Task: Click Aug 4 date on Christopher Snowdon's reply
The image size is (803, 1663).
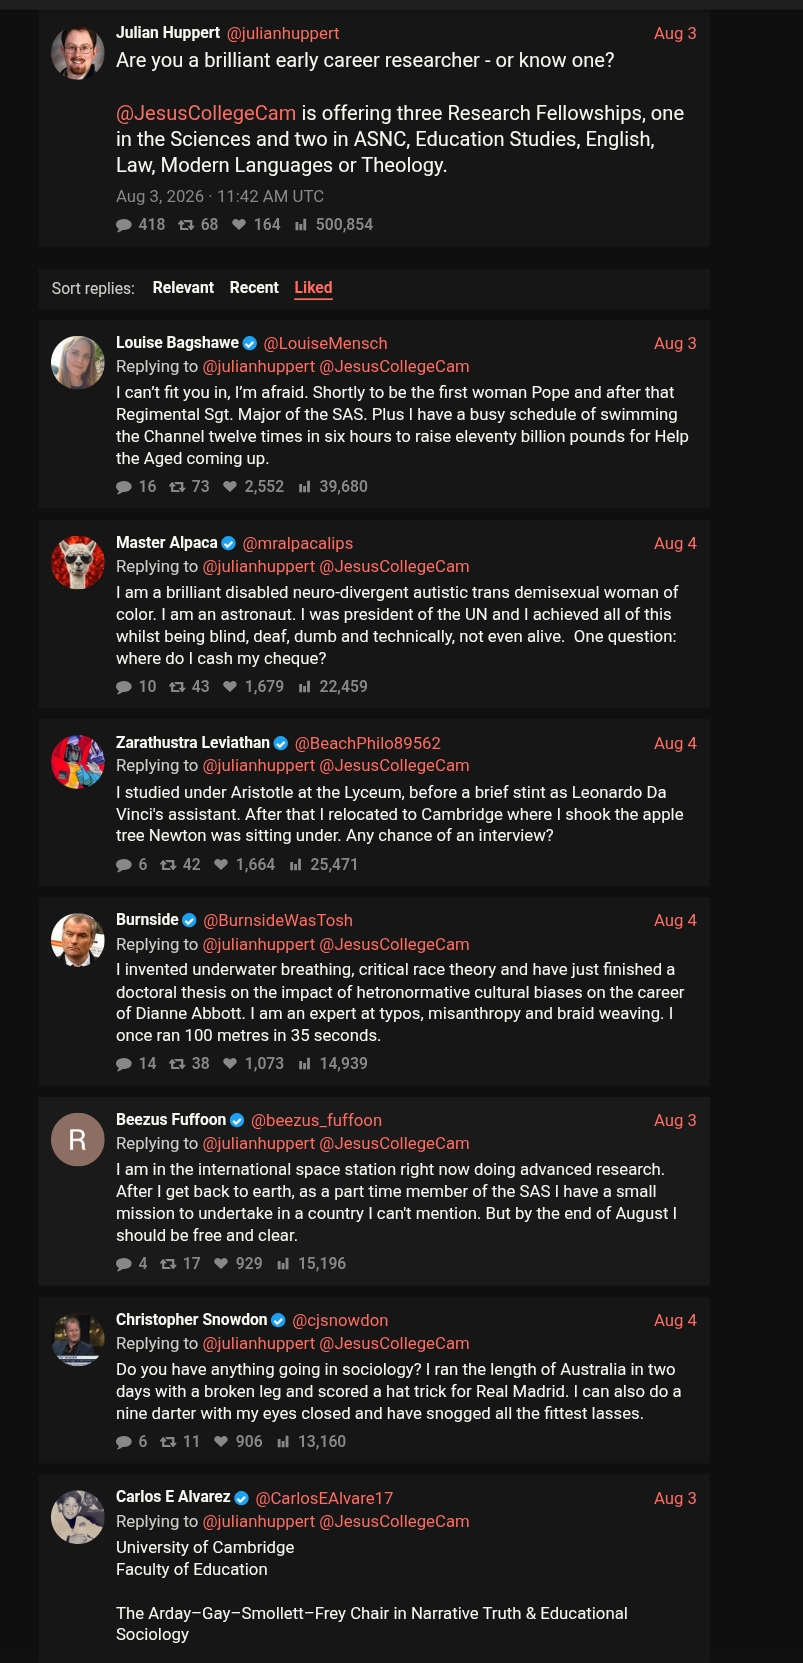Action: [675, 1321]
